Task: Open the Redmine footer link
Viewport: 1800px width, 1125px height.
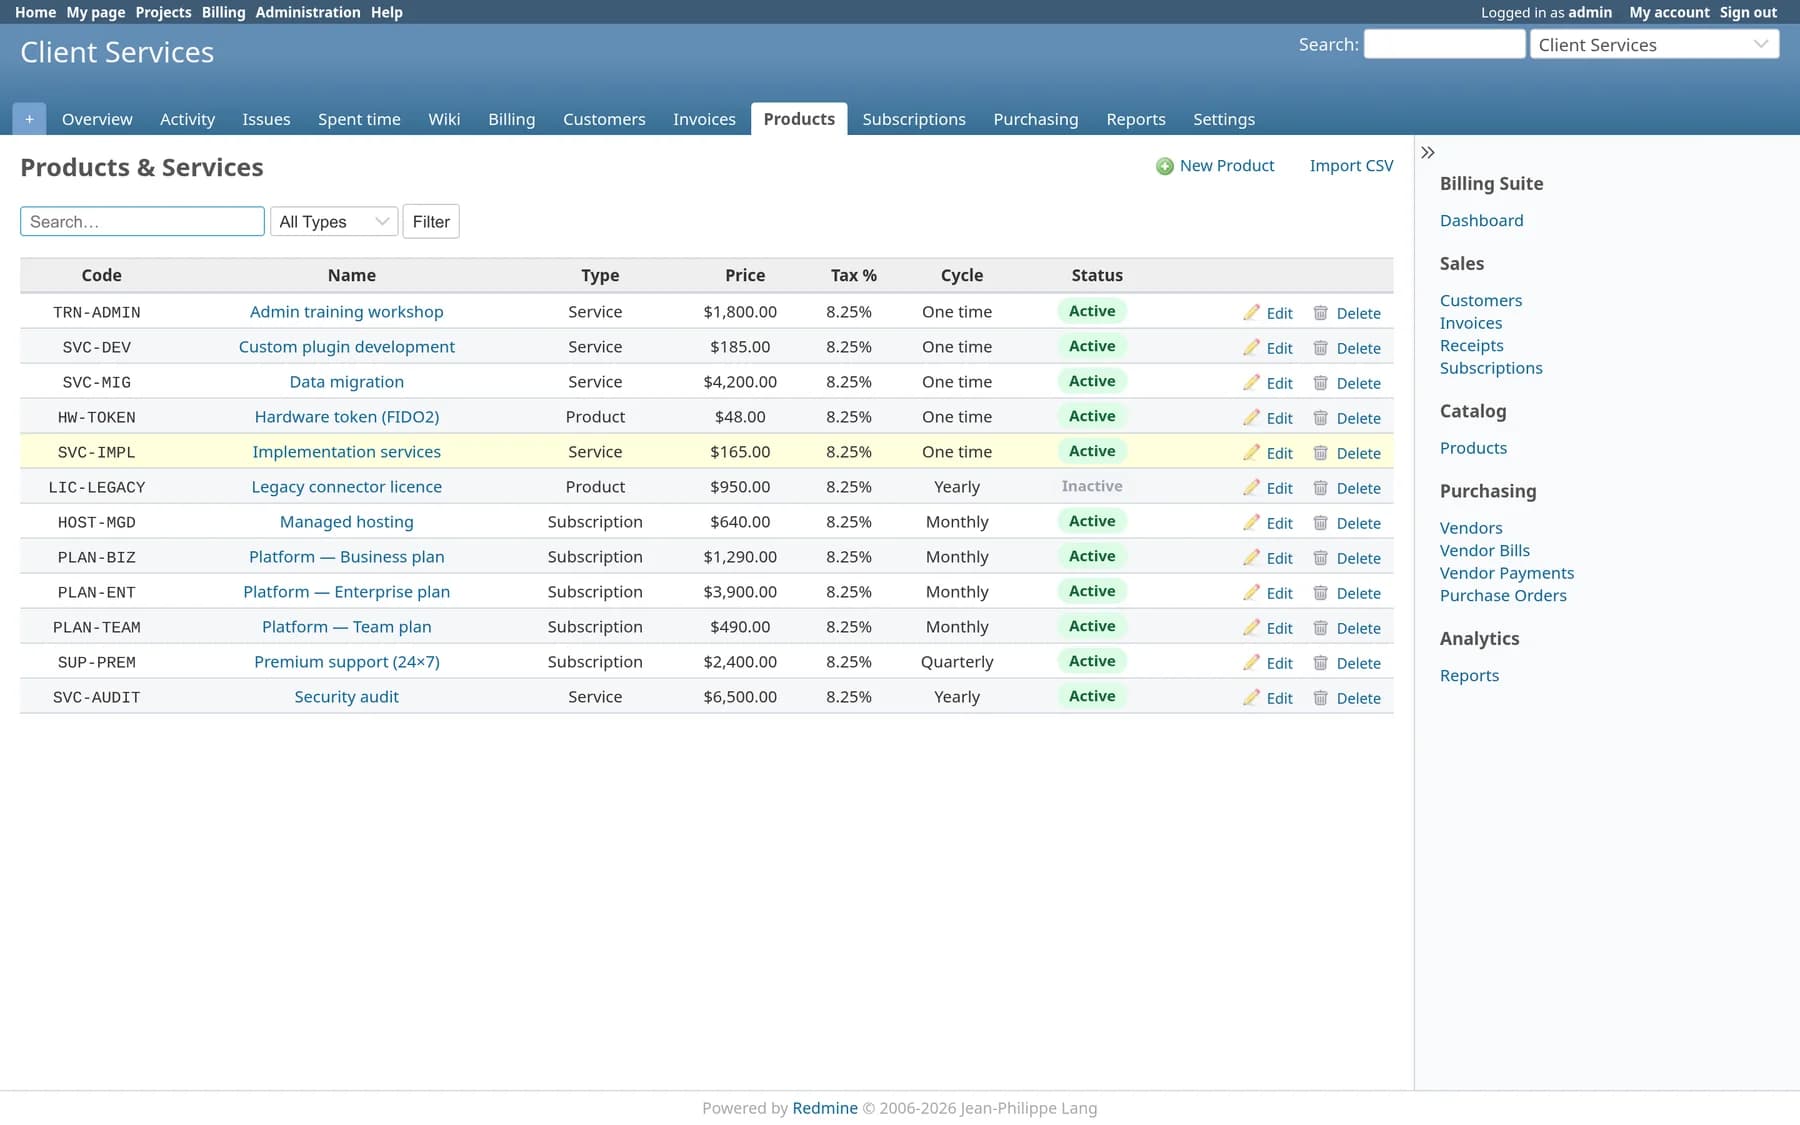Action: click(825, 1108)
